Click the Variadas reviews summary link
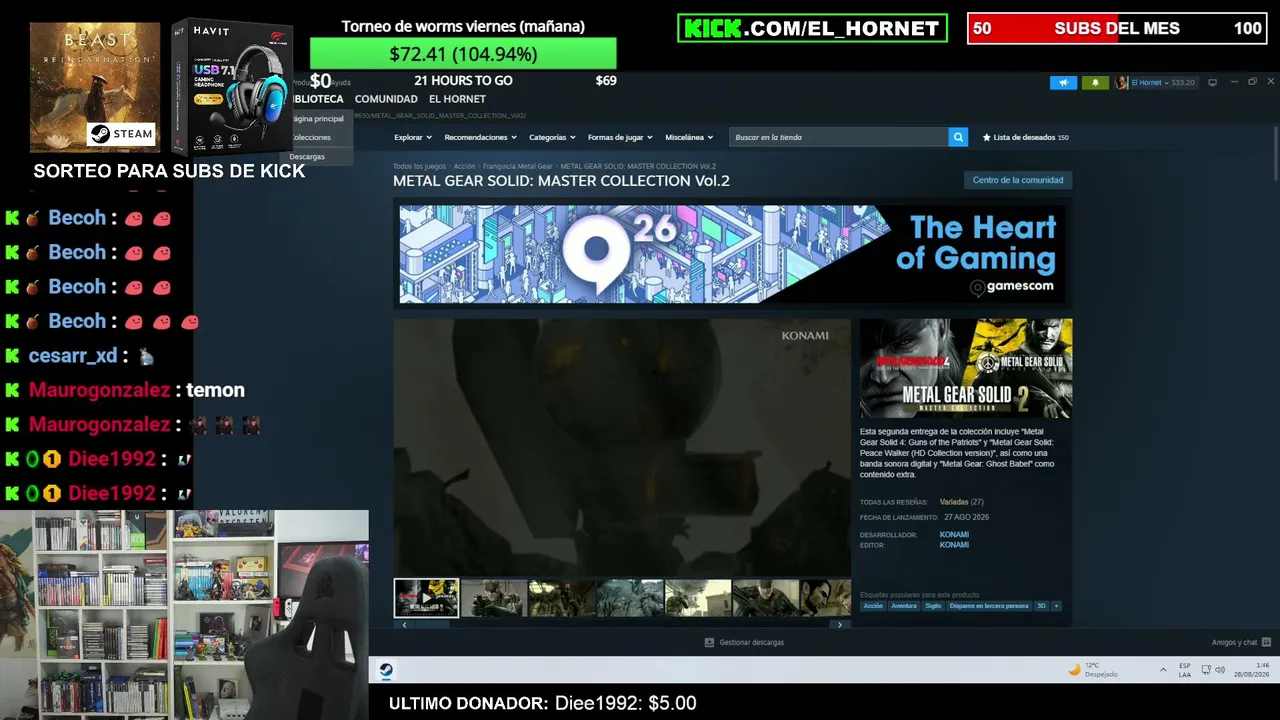1280x720 pixels. coord(954,502)
